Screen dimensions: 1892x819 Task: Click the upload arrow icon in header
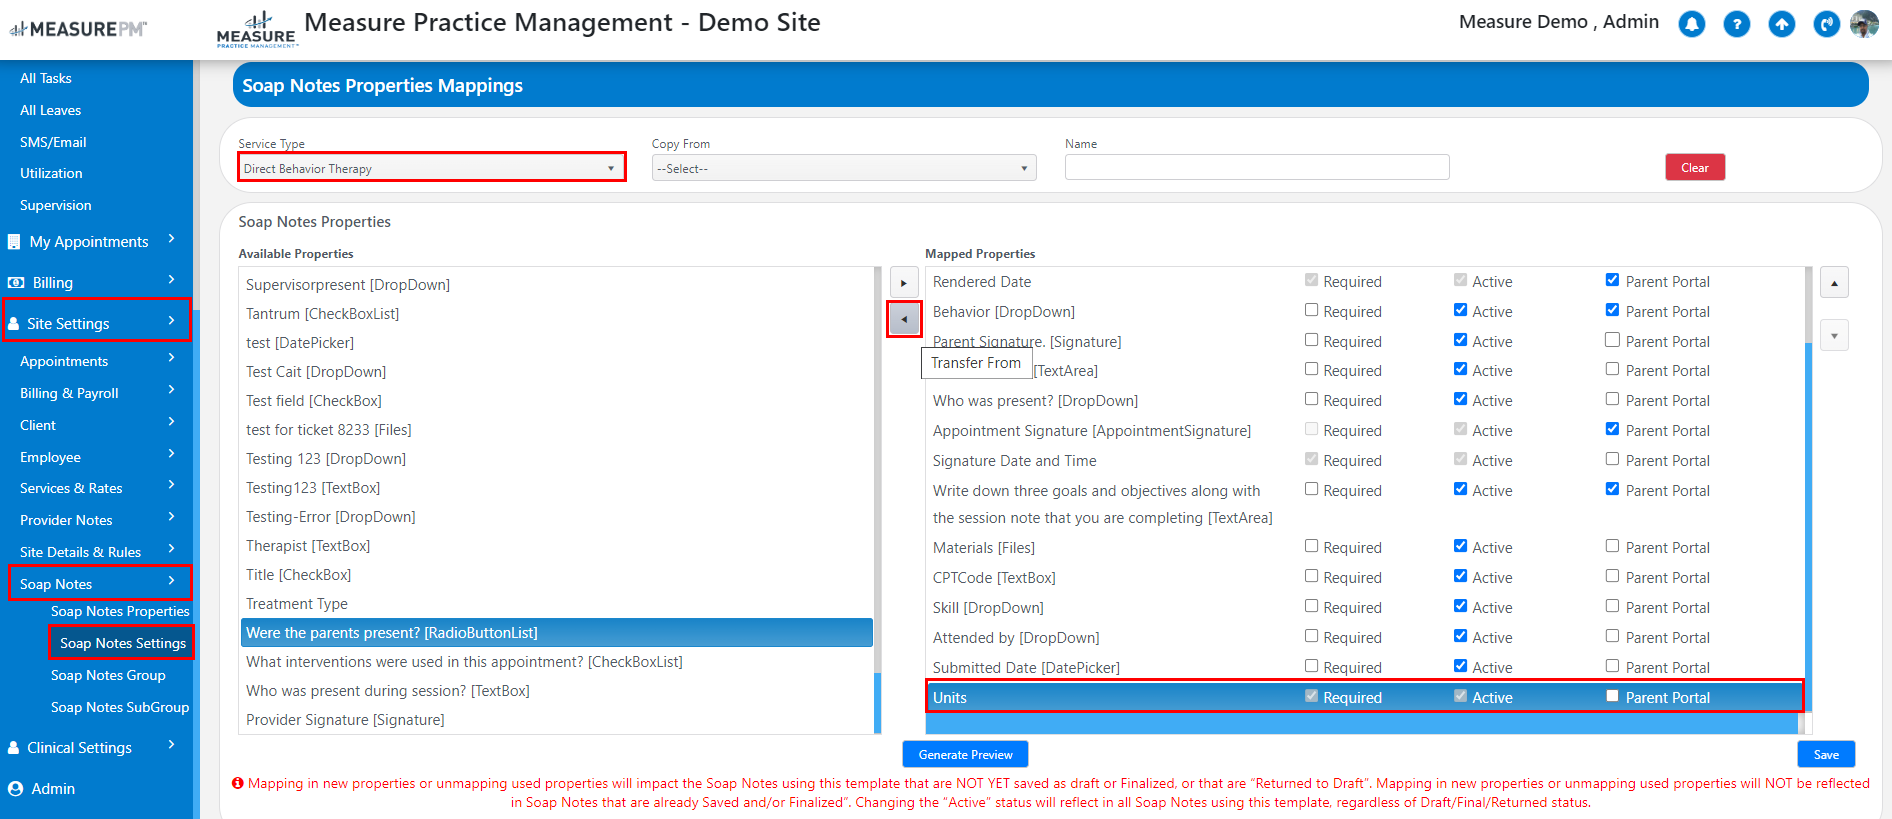pyautogui.click(x=1782, y=24)
